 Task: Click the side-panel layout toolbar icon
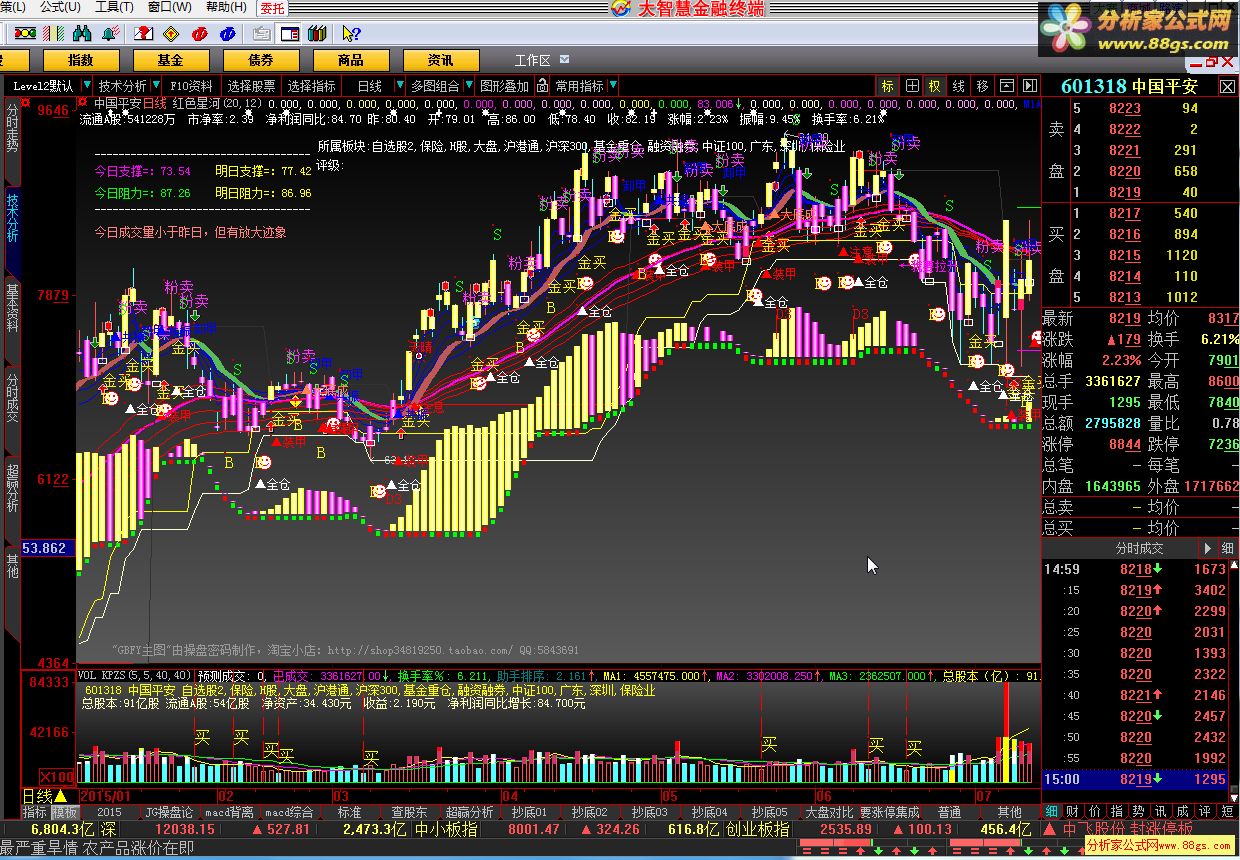pyautogui.click(x=289, y=33)
